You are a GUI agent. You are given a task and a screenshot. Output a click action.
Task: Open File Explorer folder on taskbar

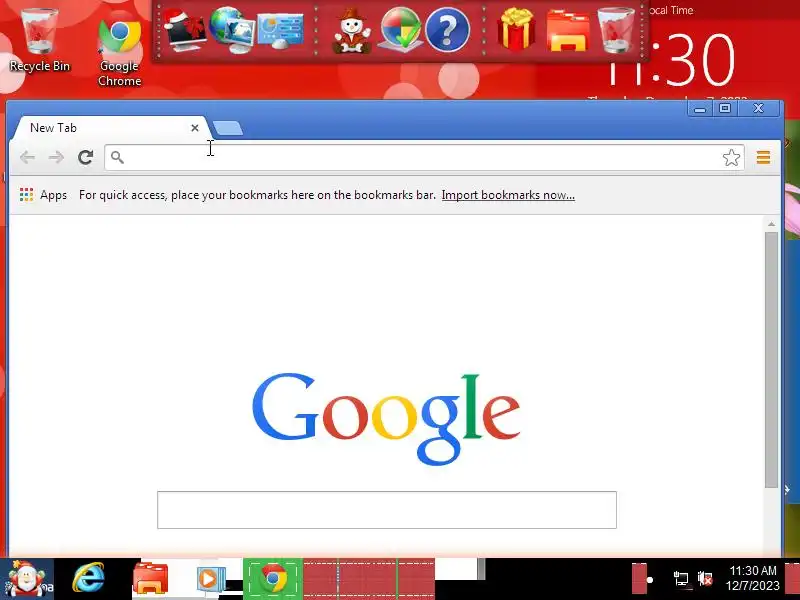[x=150, y=579]
